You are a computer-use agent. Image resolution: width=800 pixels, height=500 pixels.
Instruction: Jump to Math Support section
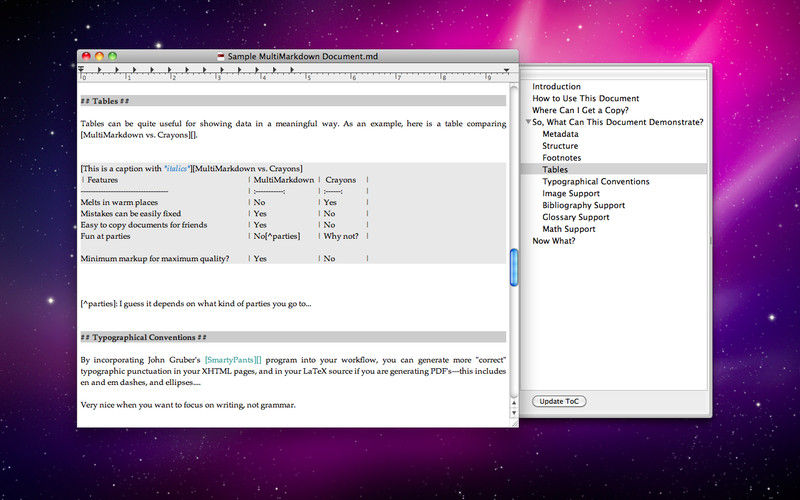coord(568,229)
